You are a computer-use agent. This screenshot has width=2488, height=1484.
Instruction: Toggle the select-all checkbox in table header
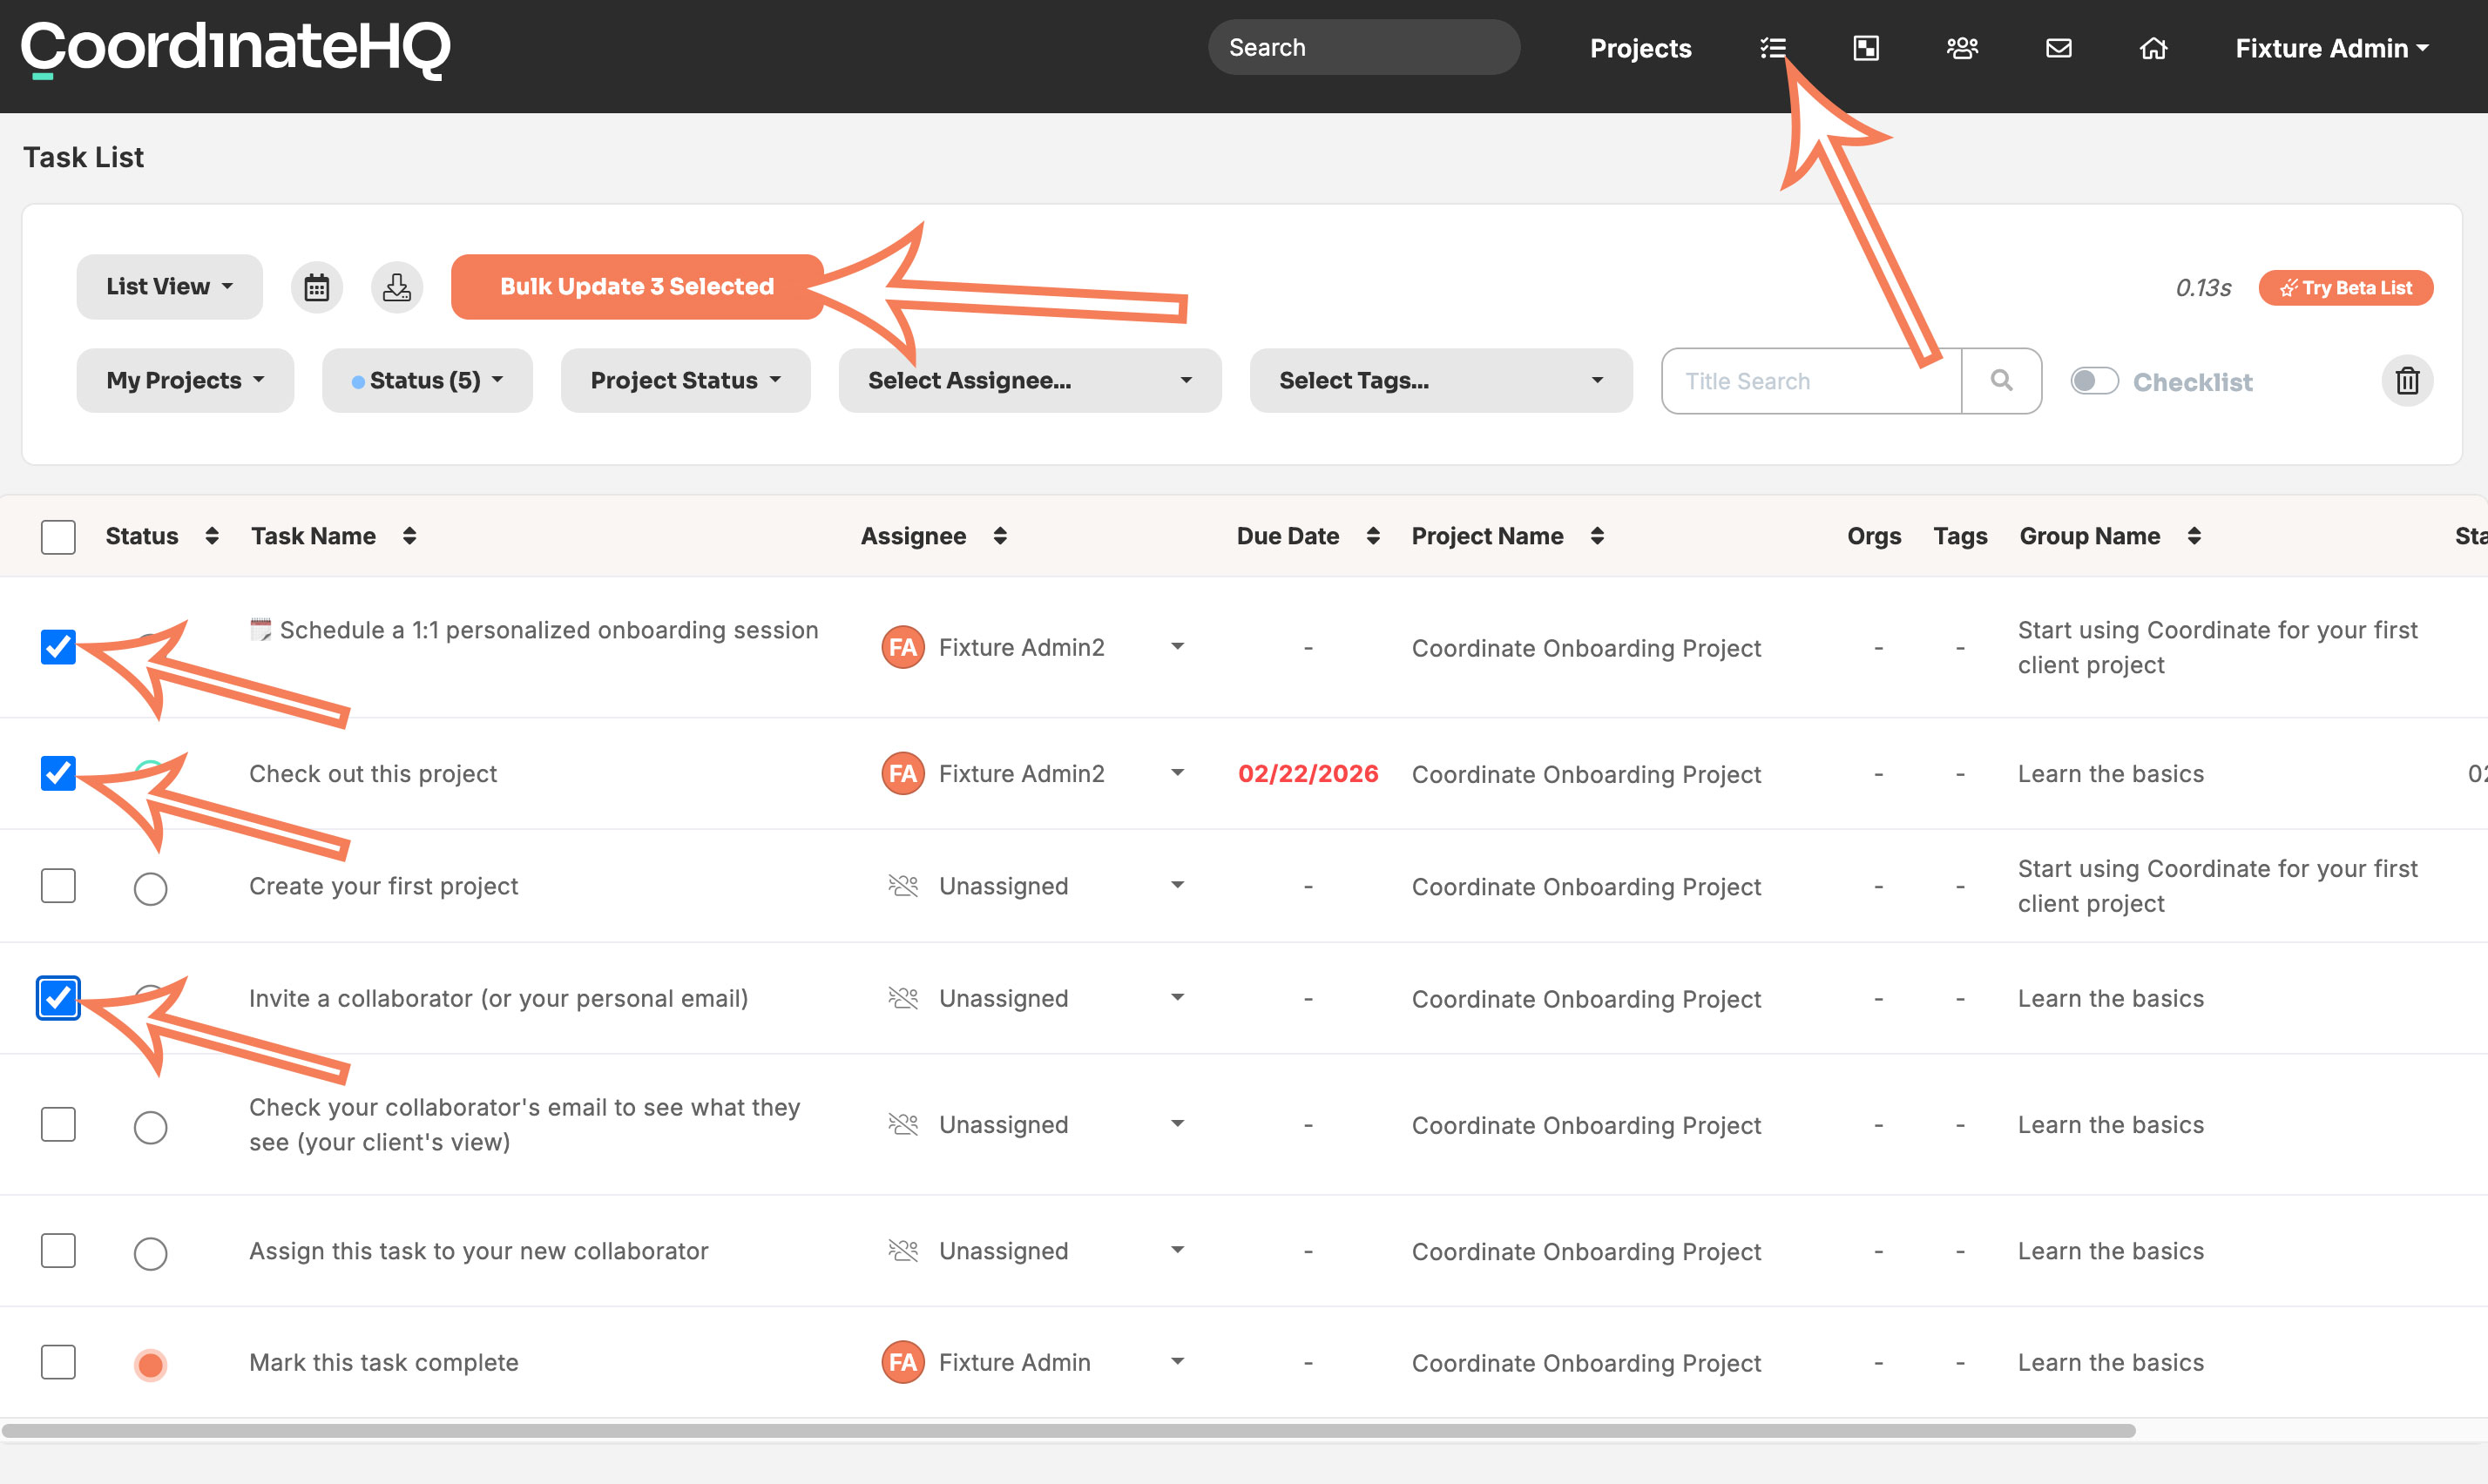[58, 537]
